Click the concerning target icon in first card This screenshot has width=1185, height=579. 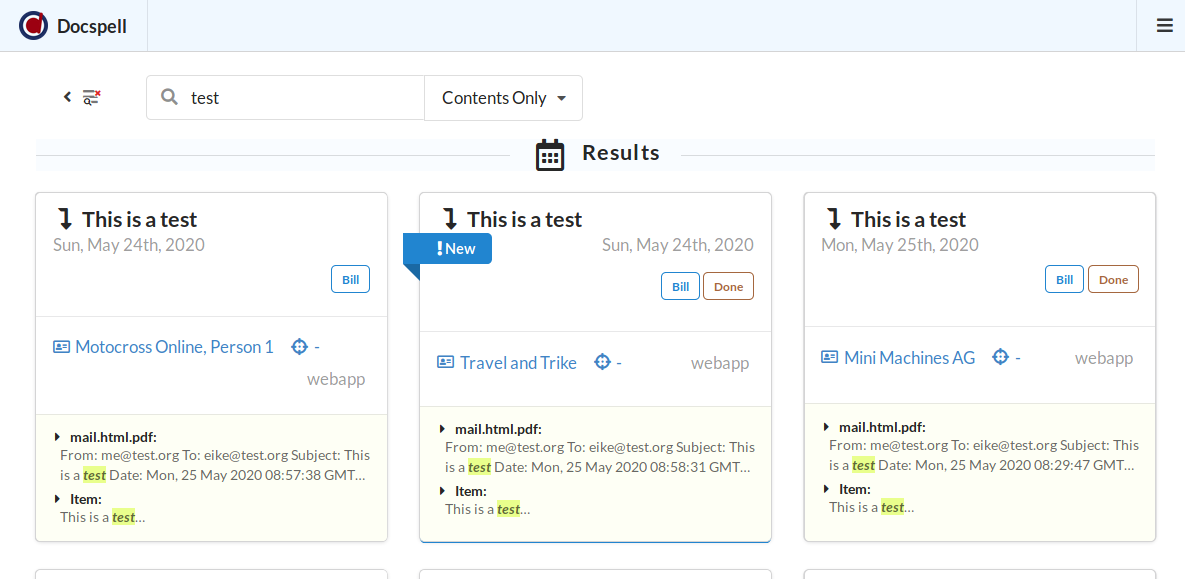(x=298, y=347)
